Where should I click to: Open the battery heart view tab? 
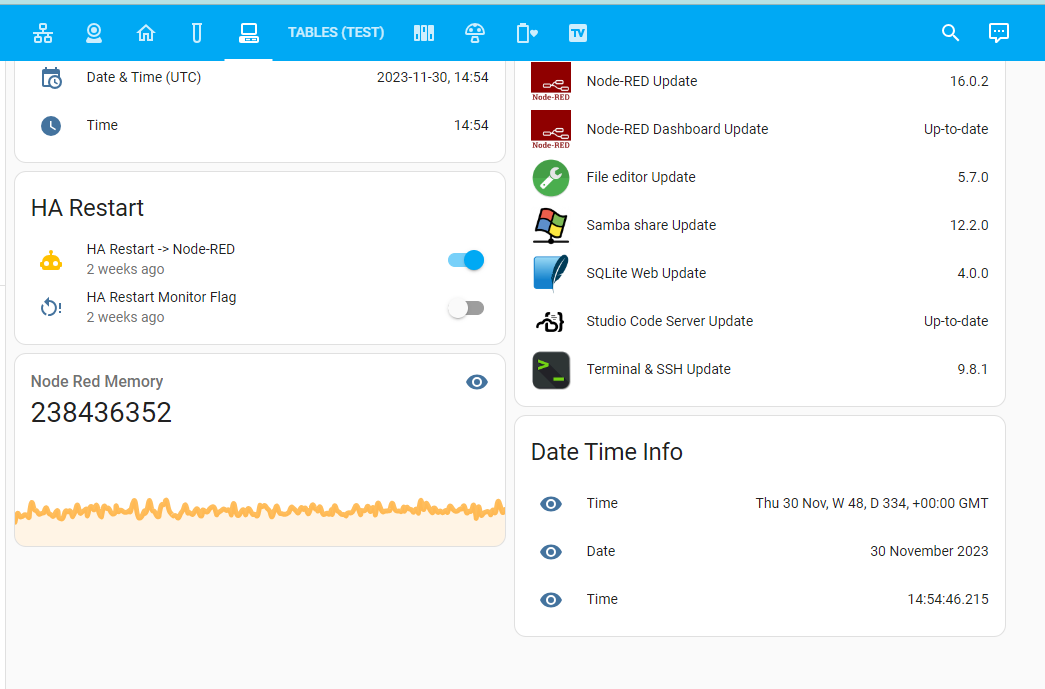pos(526,33)
